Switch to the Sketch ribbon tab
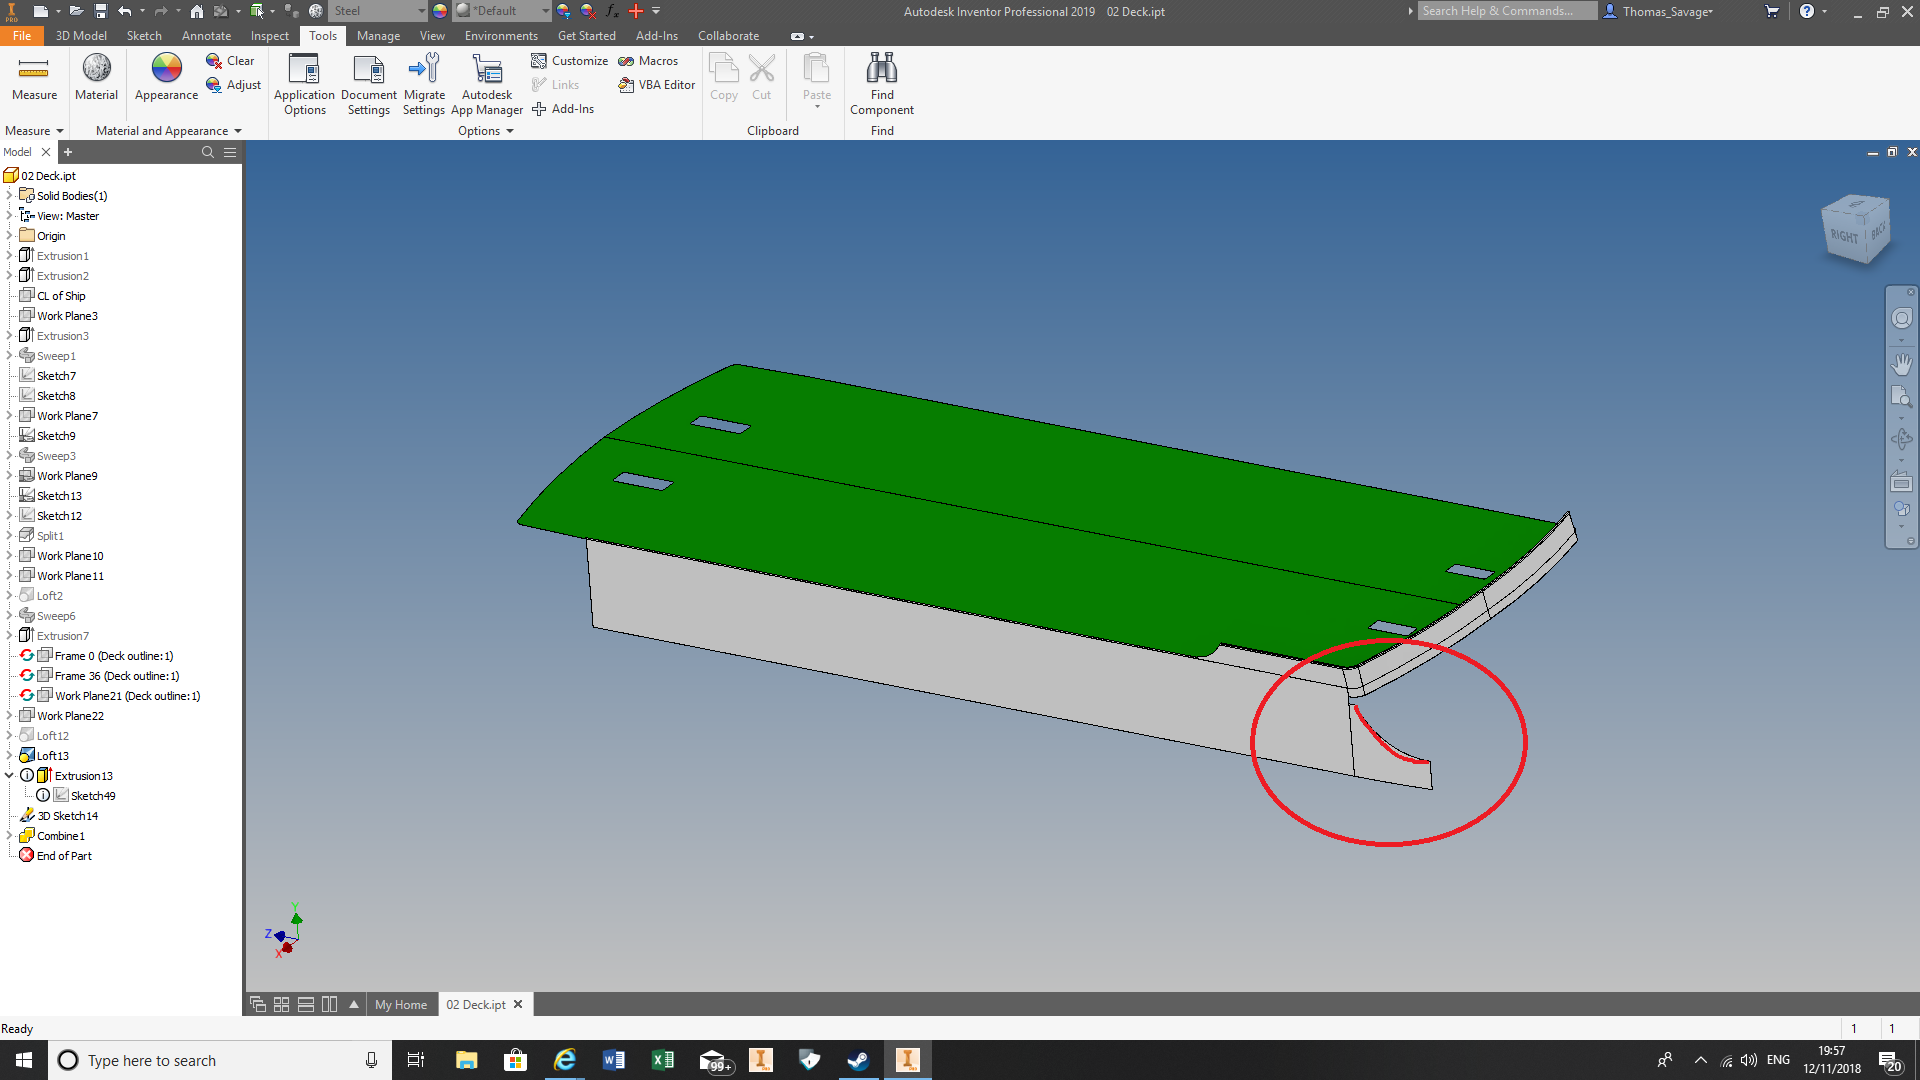1920x1080 pixels. coord(144,35)
